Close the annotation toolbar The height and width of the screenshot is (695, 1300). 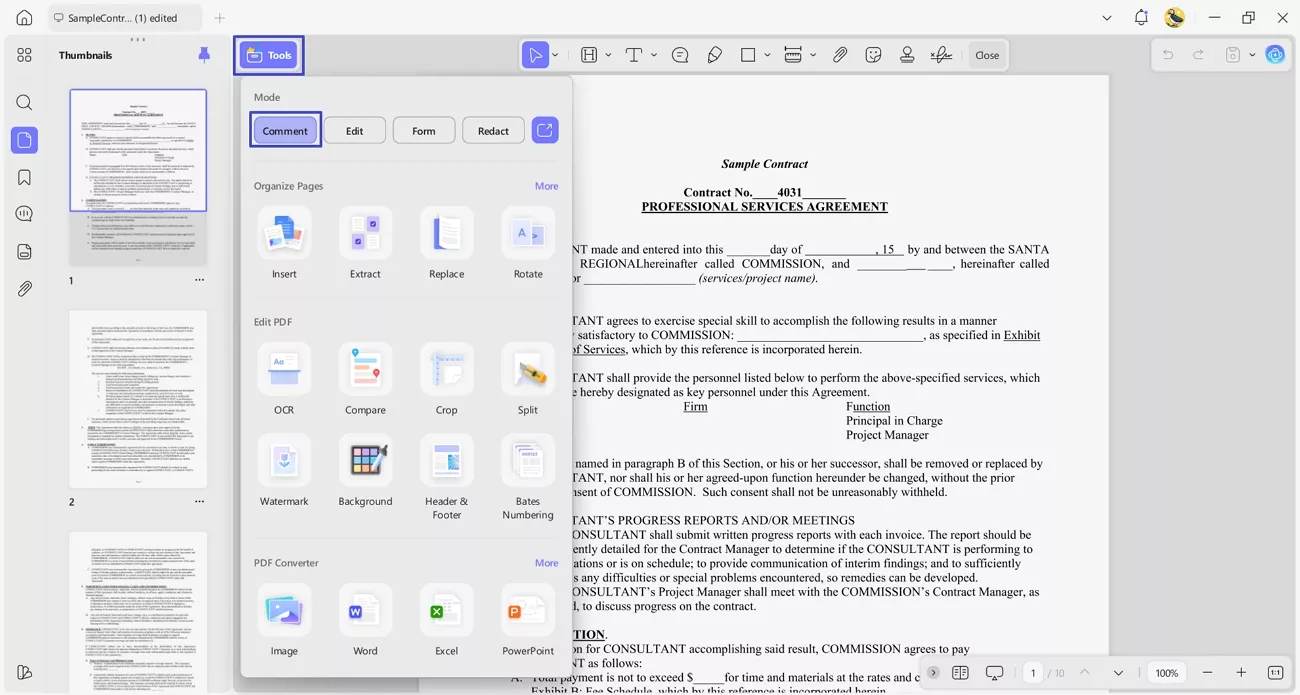point(987,55)
